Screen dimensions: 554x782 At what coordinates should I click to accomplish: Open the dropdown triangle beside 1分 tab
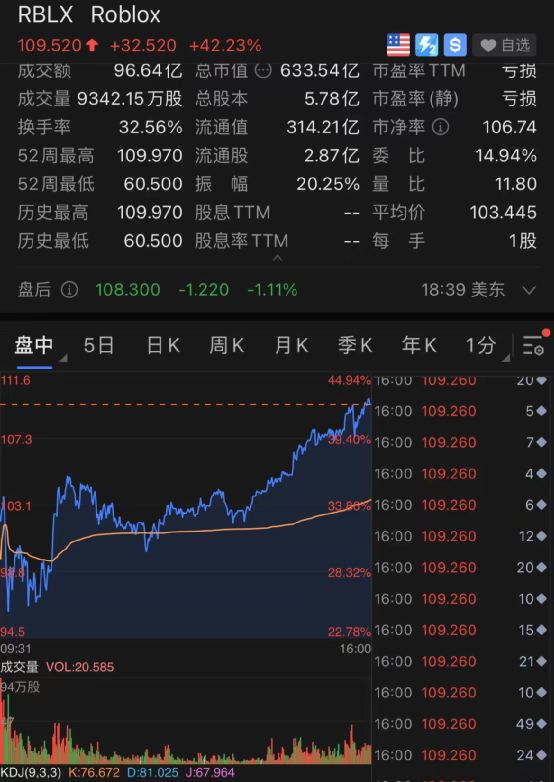pyautogui.click(x=506, y=358)
